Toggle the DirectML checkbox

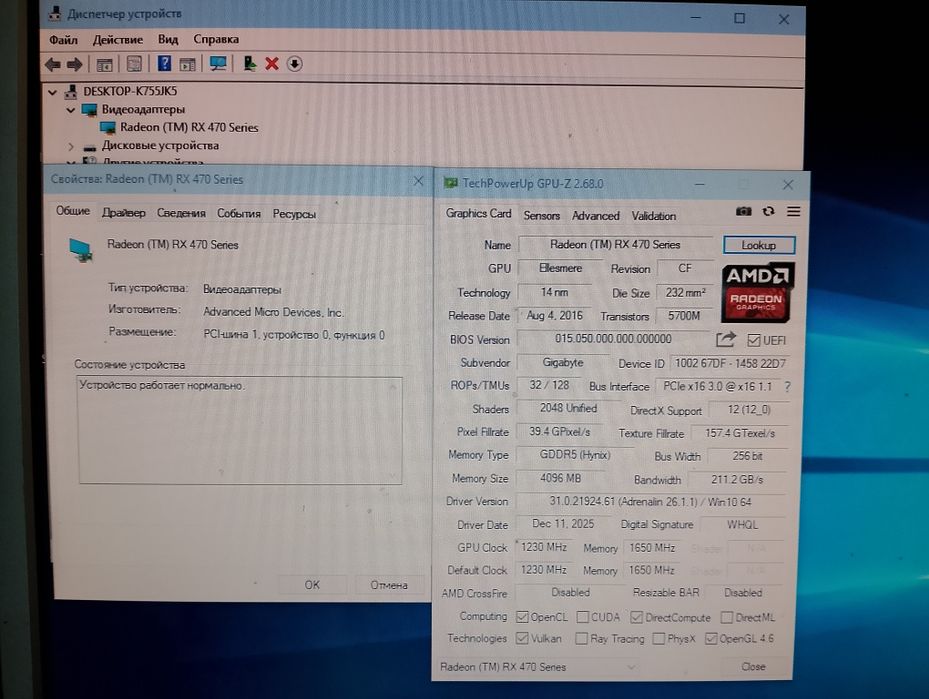point(726,617)
